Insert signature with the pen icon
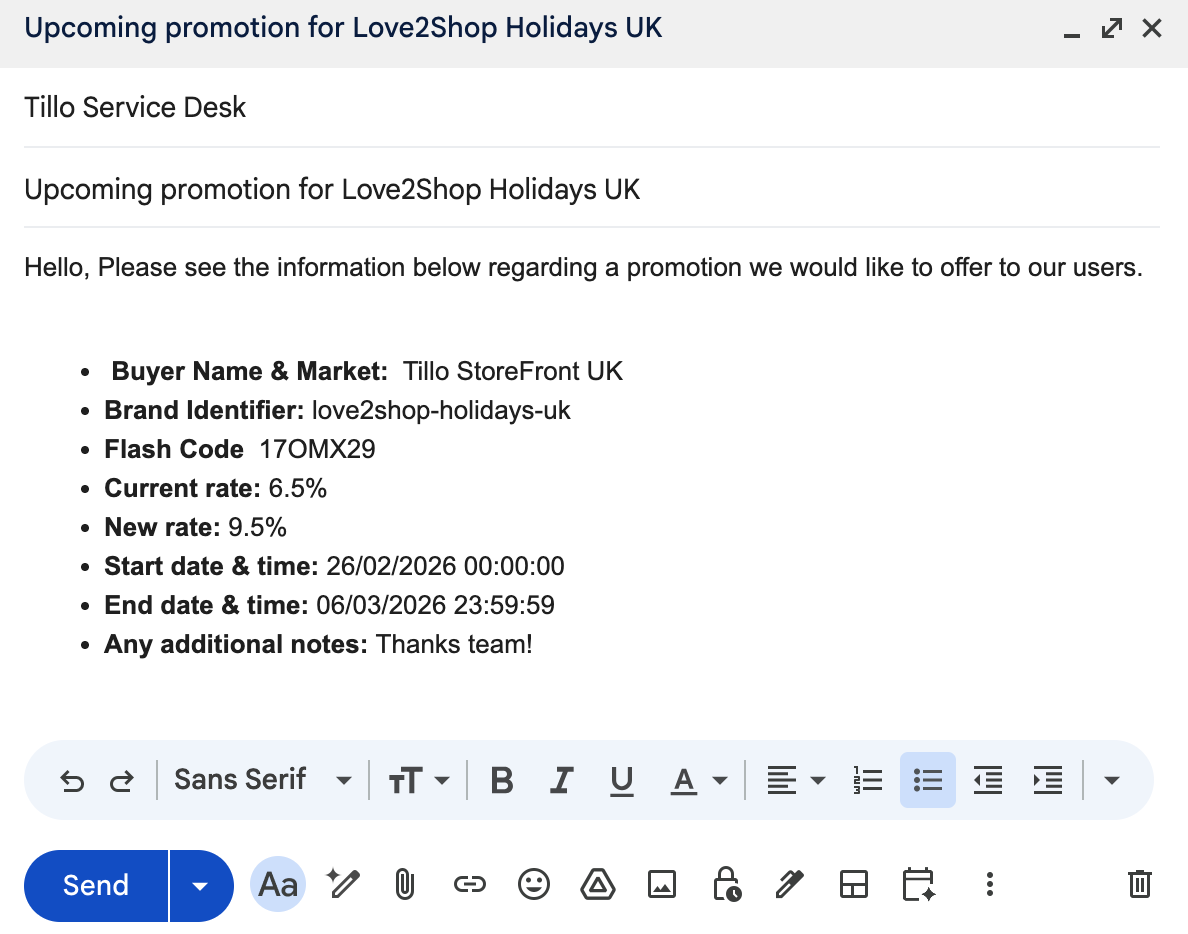 point(790,885)
